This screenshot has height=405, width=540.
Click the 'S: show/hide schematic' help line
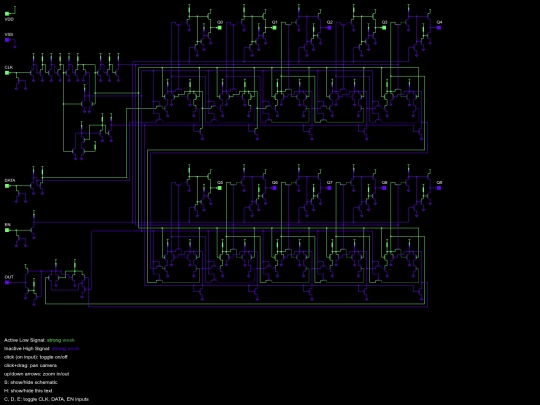pyautogui.click(x=31, y=382)
